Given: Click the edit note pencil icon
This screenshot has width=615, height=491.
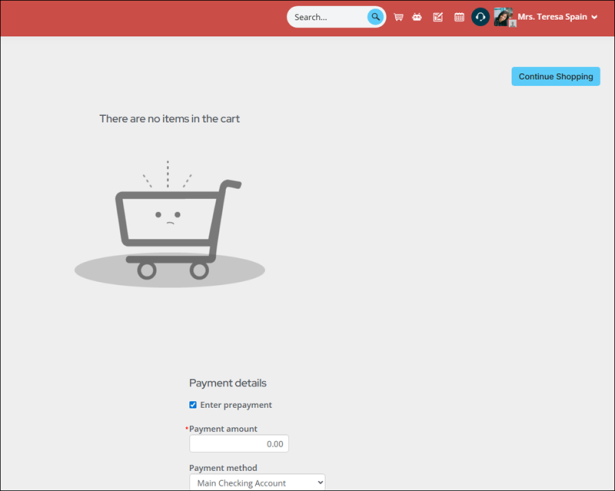Looking at the screenshot, I should tap(438, 17).
